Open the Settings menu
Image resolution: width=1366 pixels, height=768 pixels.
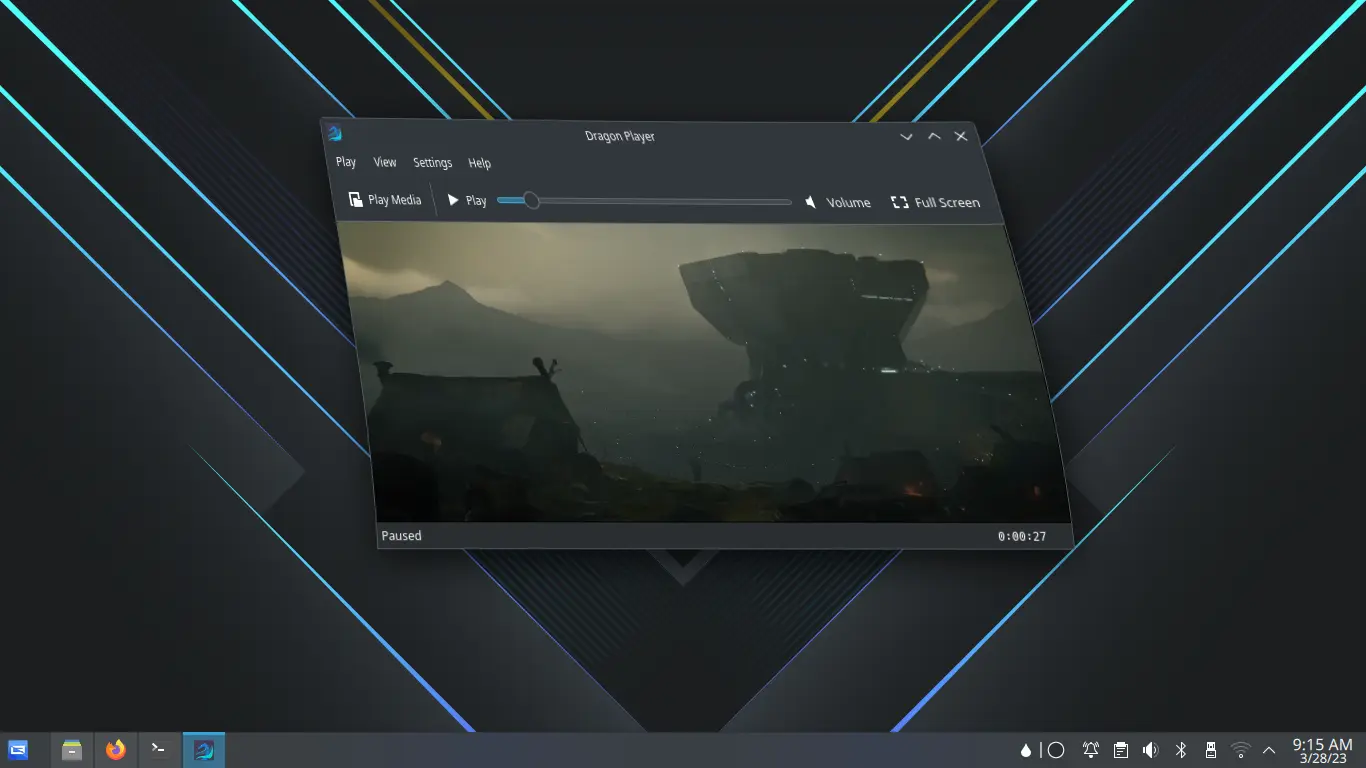433,163
